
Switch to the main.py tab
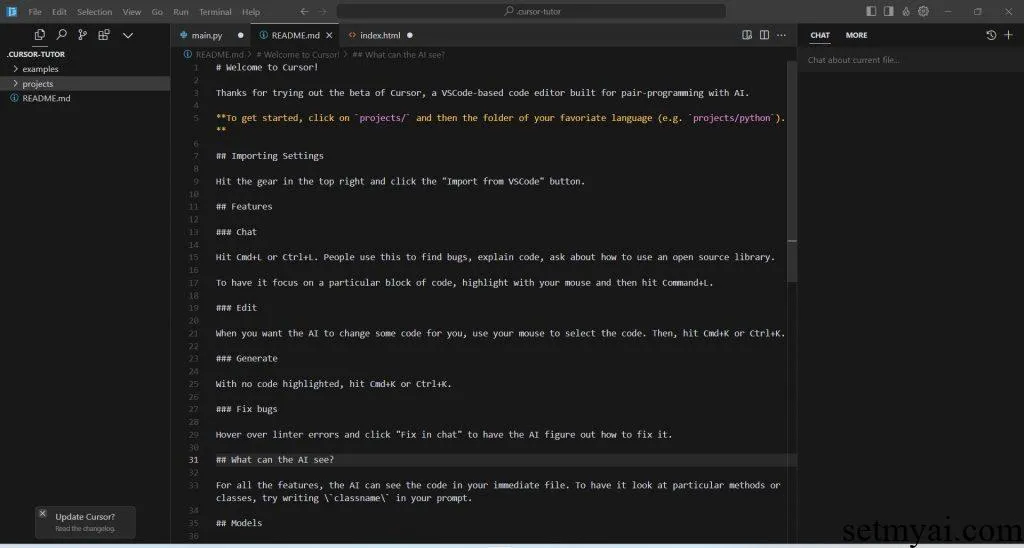206,35
